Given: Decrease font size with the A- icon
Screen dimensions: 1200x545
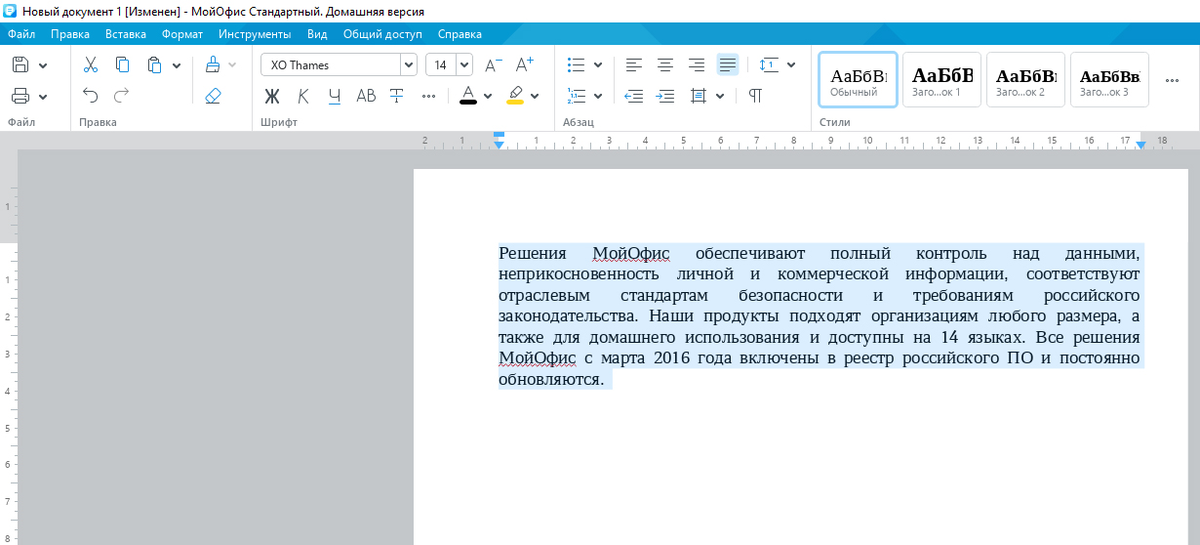Looking at the screenshot, I should coord(493,65).
